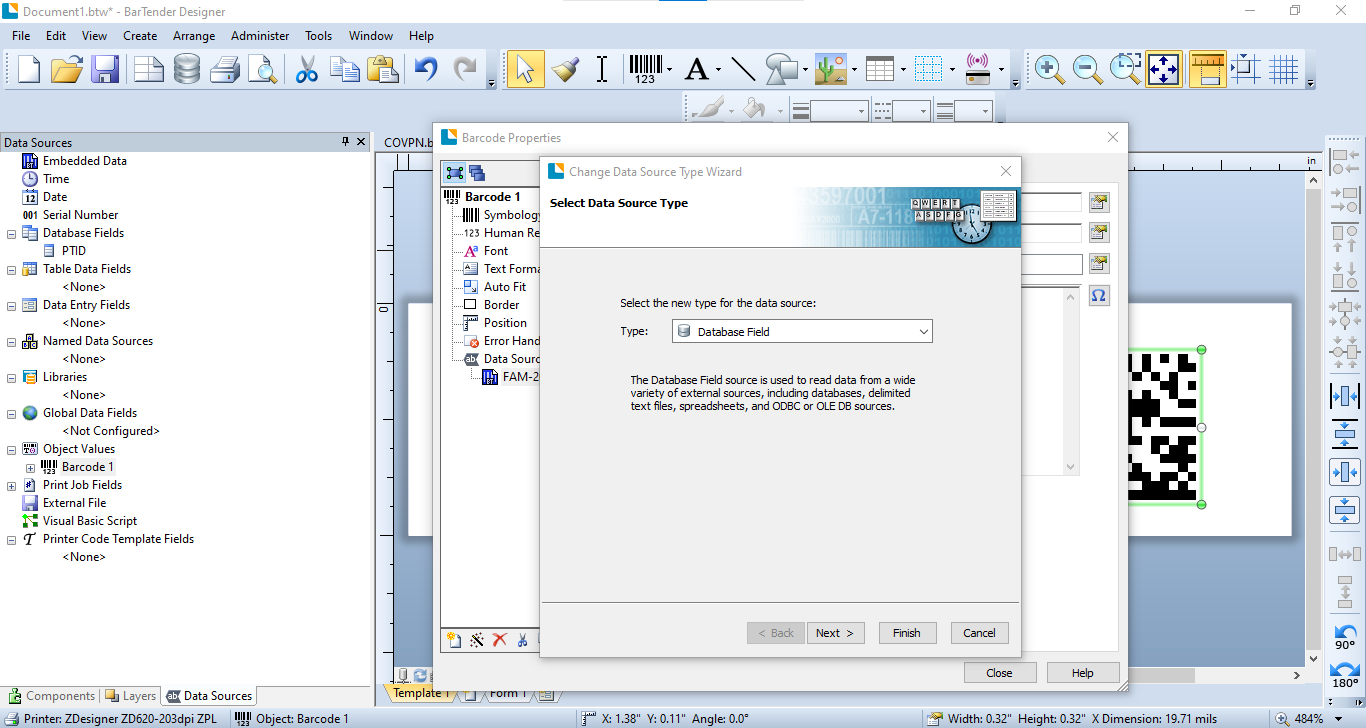The height and width of the screenshot is (728, 1366).
Task: Rotate object 90 degrees
Action: 1345,637
